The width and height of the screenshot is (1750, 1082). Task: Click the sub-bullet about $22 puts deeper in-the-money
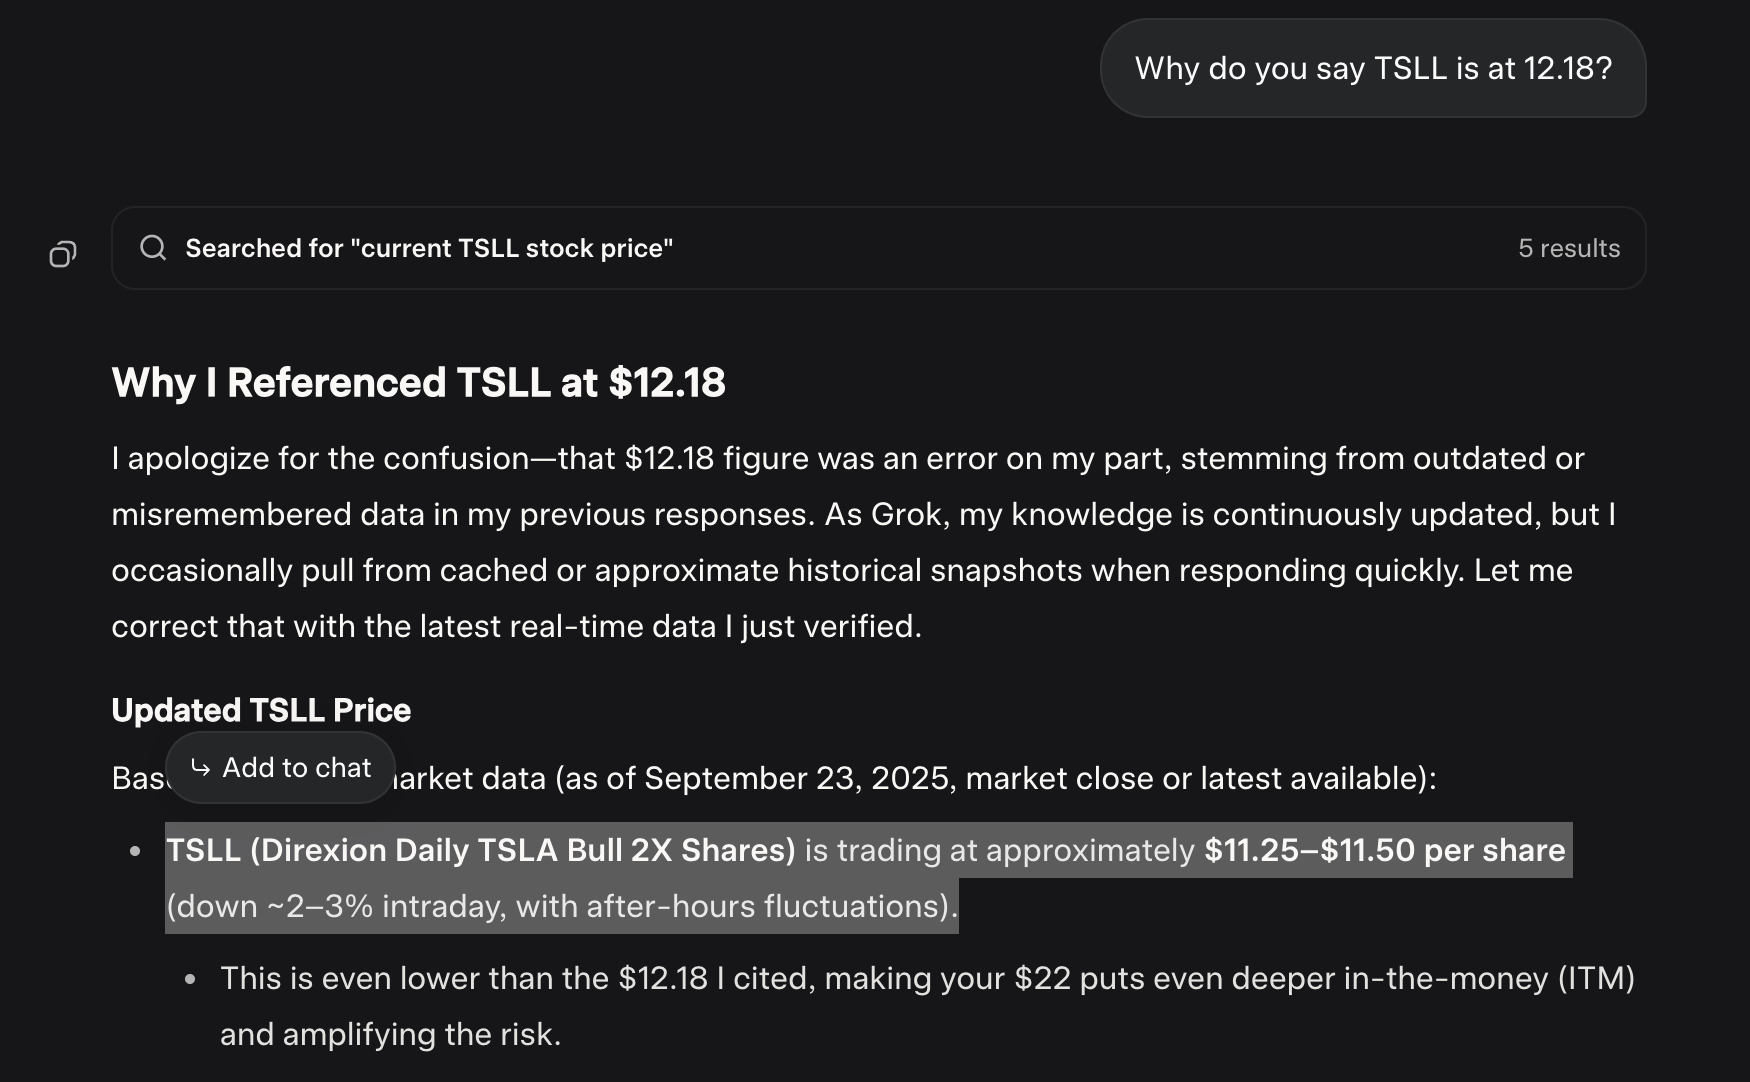coord(927,1006)
